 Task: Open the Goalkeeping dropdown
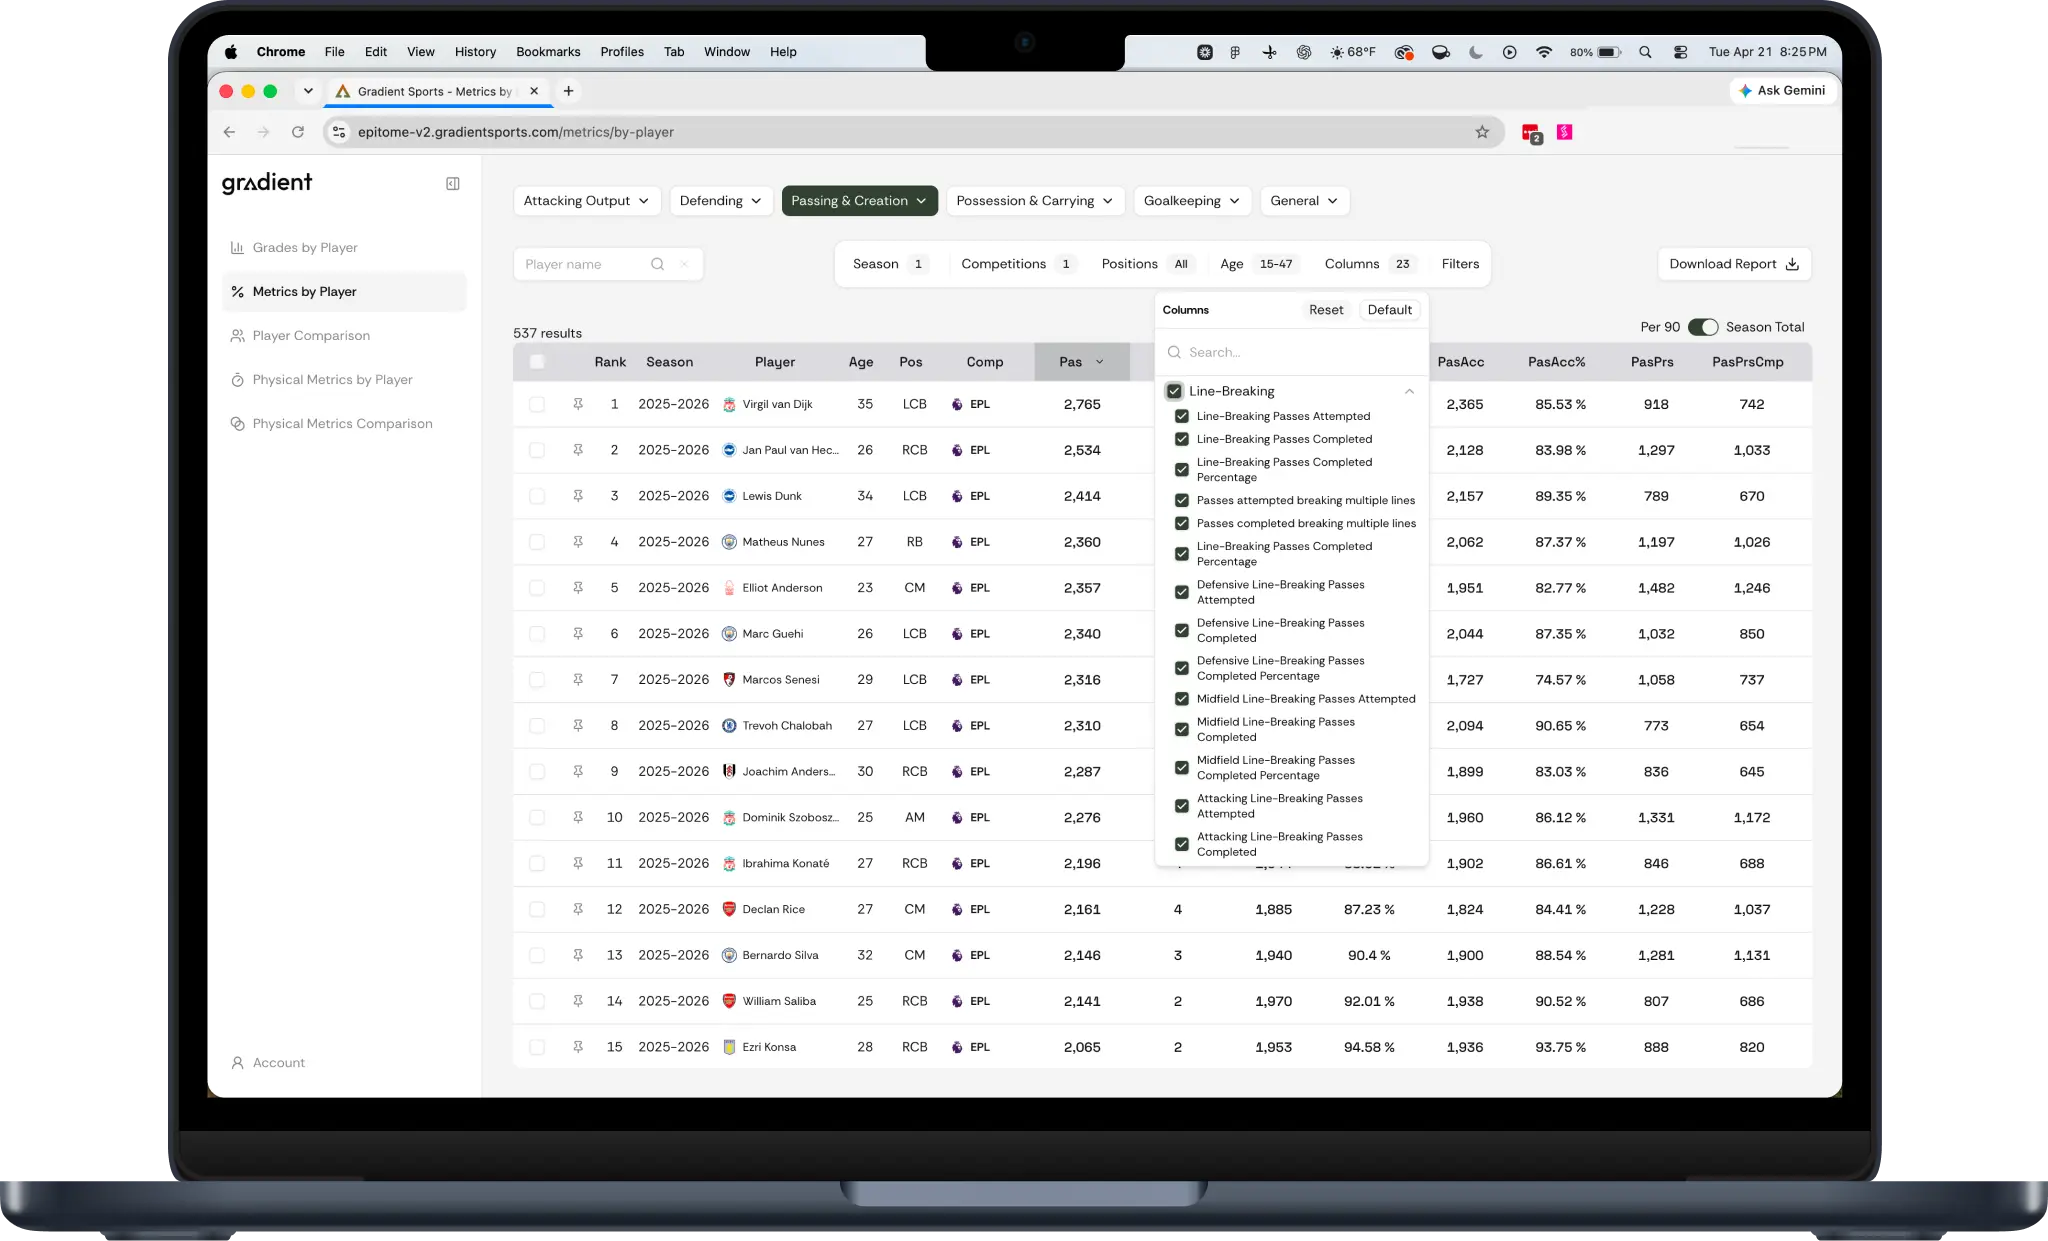(x=1192, y=201)
